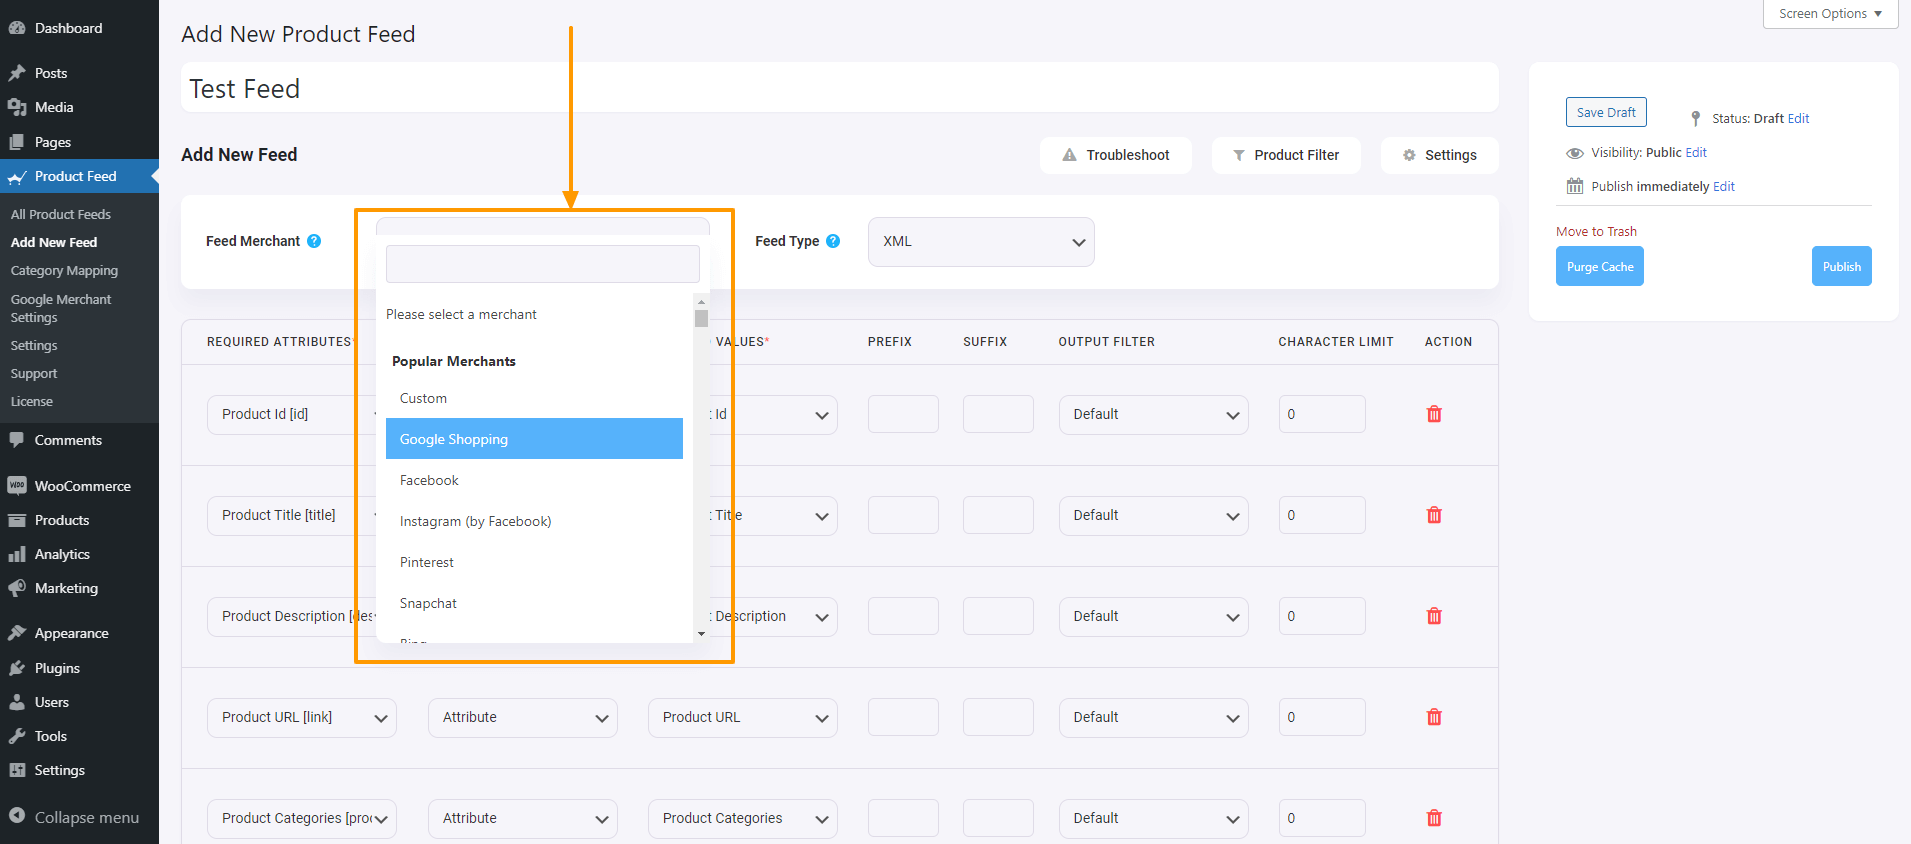Image resolution: width=1911 pixels, height=844 pixels.
Task: Select Custom merchant option
Action: click(534, 398)
